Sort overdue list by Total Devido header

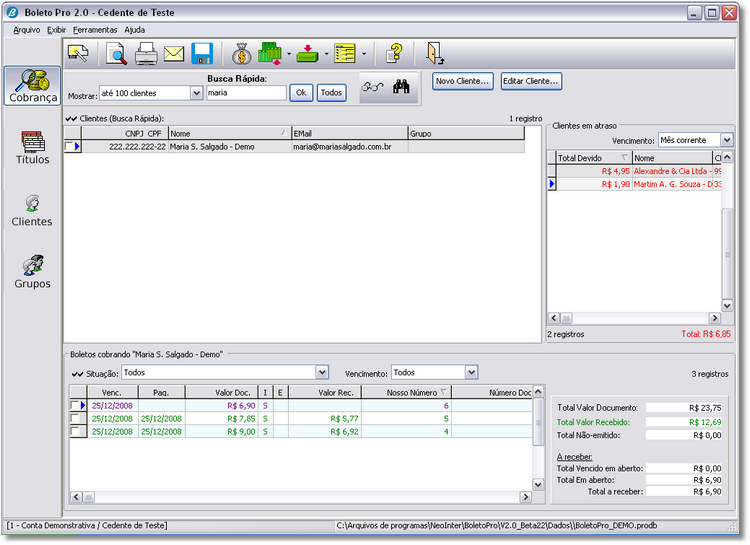pyautogui.click(x=594, y=158)
